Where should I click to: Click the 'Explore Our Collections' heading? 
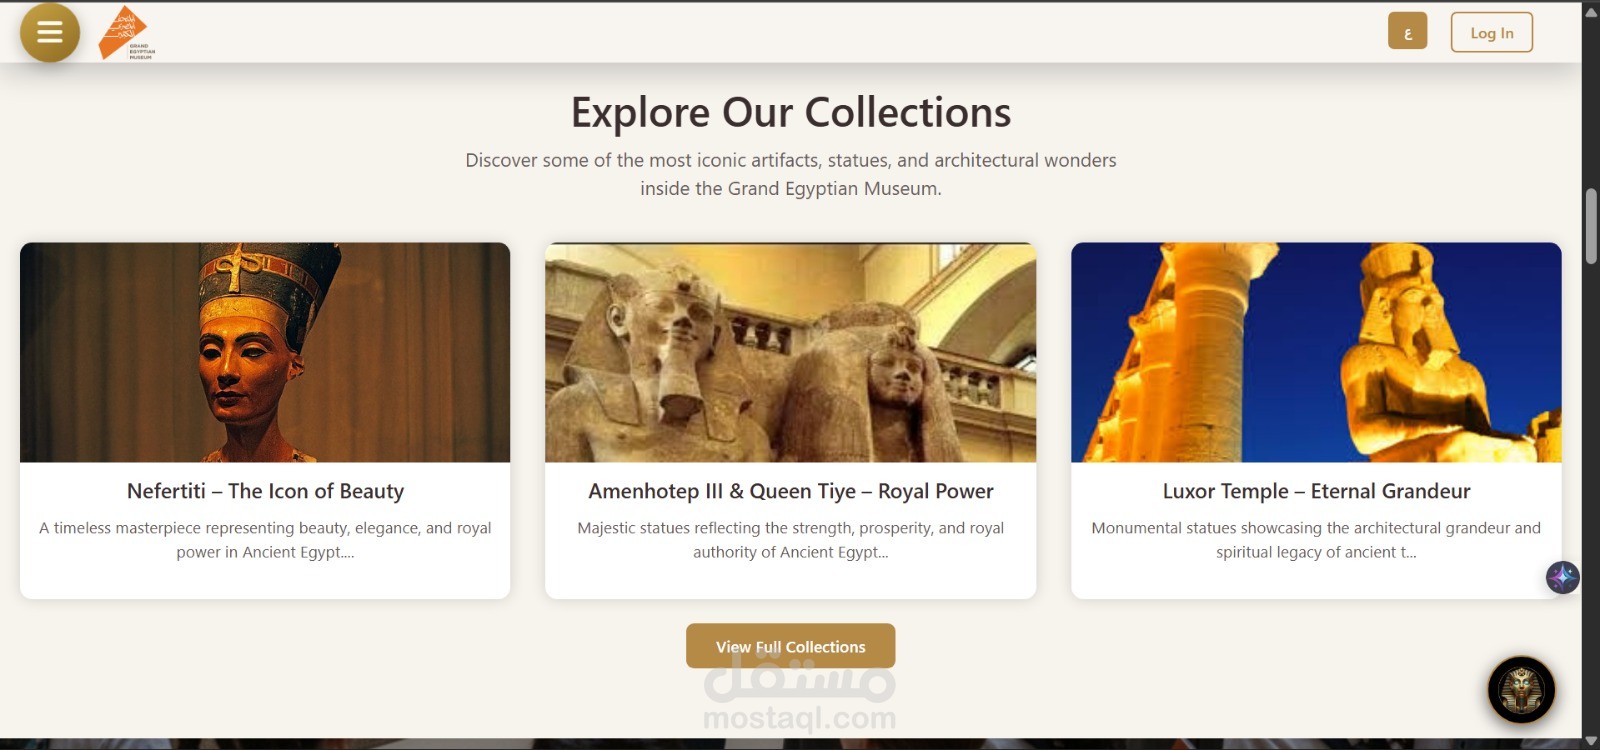[x=790, y=112]
